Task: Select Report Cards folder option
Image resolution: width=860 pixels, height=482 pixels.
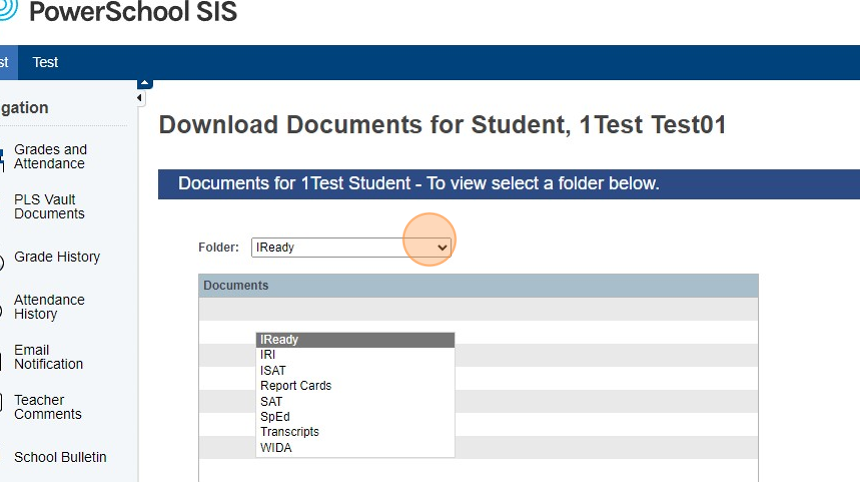Action: click(355, 385)
